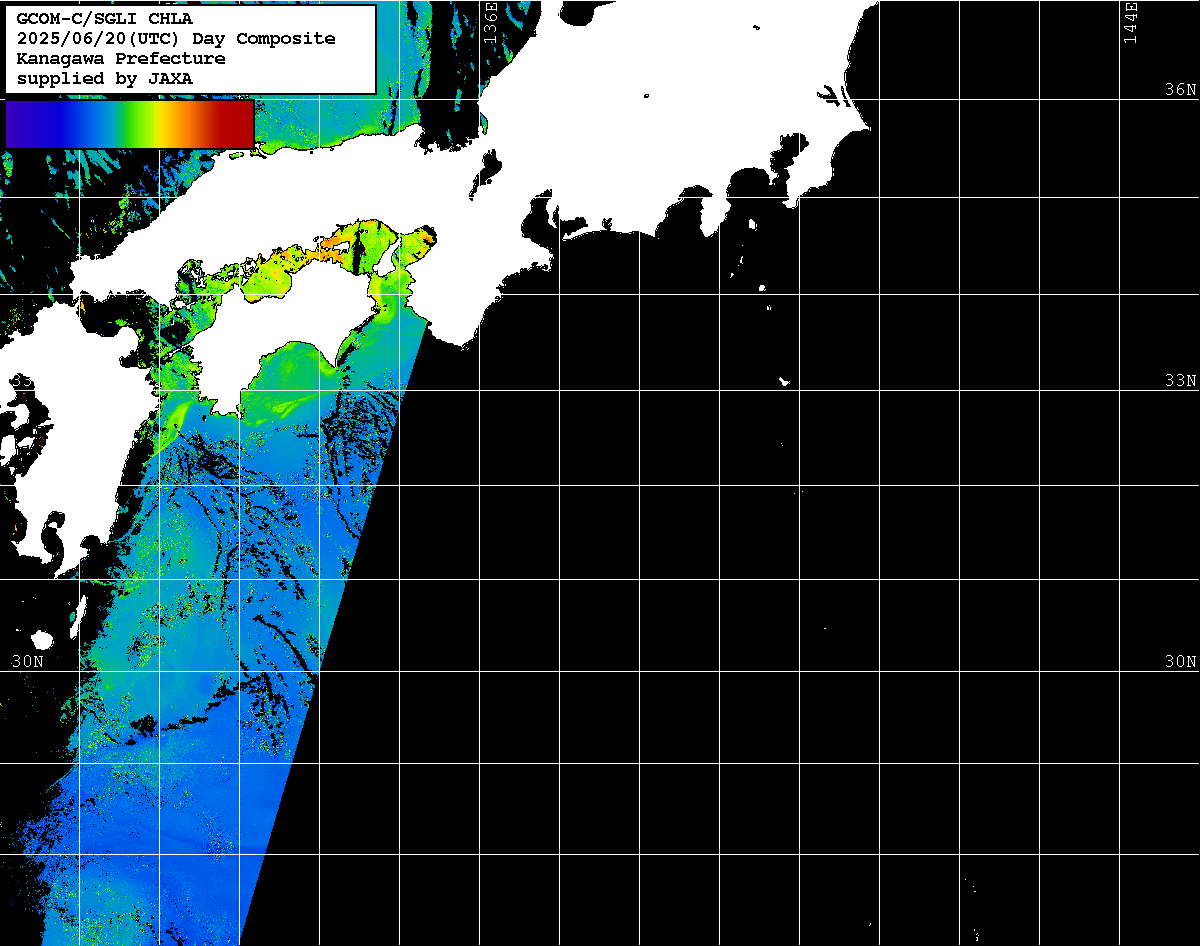The width and height of the screenshot is (1200, 946).
Task: Click the 136E longitude label
Action: click(490, 22)
